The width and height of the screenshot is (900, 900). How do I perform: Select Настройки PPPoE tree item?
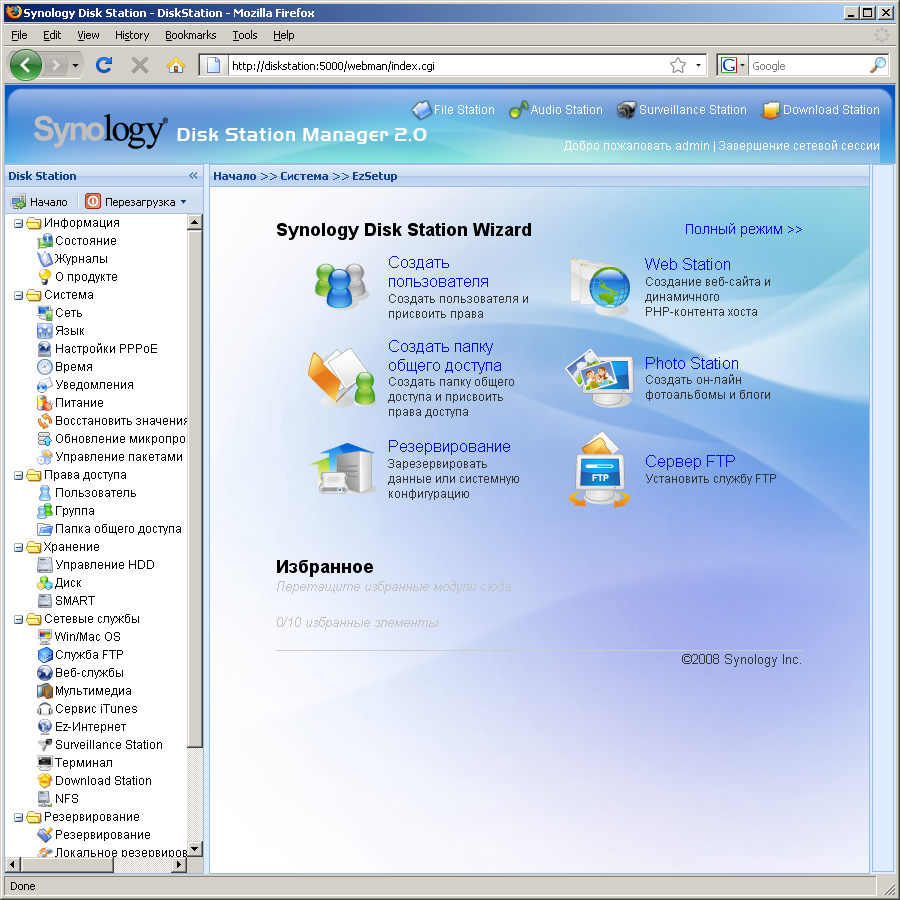[x=106, y=349]
